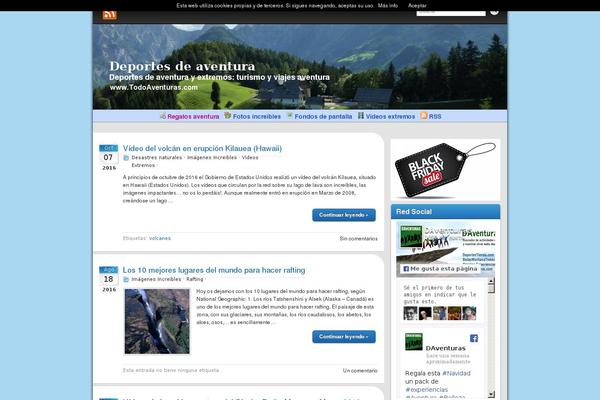Click 'Un comentario' on the rafting post
Viewport: 600px width, 400px height.
pos(360,371)
